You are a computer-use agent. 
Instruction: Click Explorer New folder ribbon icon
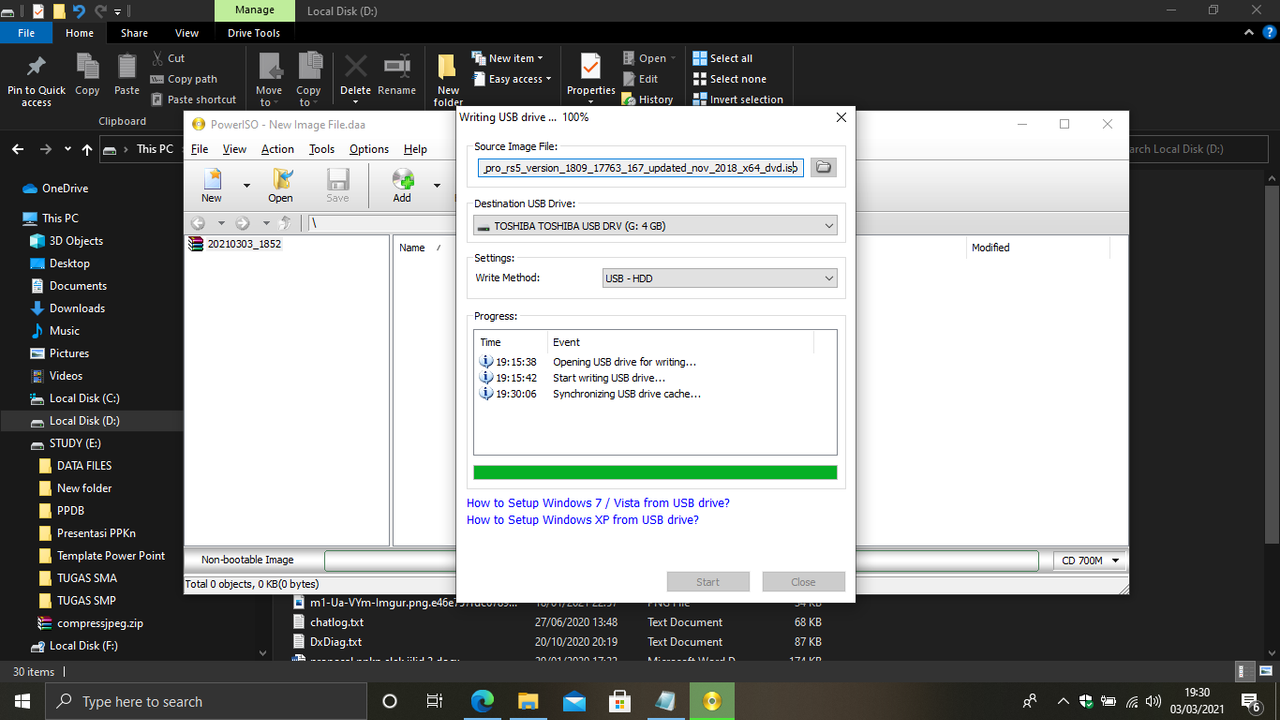point(448,80)
